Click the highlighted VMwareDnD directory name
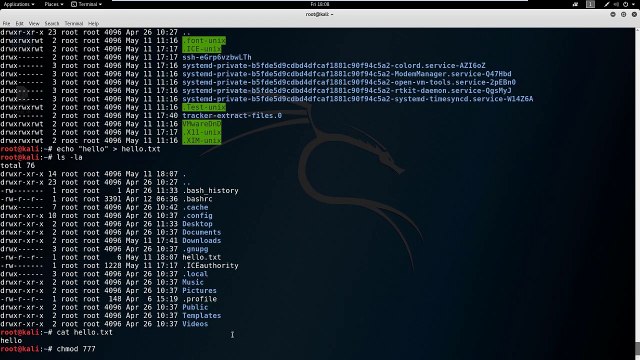 tap(202, 124)
